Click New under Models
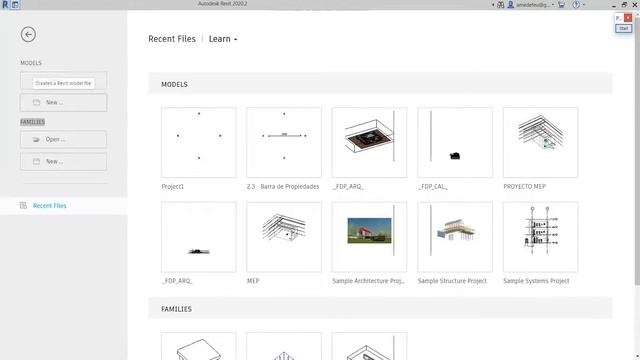This screenshot has height=360, width=640. [63, 102]
